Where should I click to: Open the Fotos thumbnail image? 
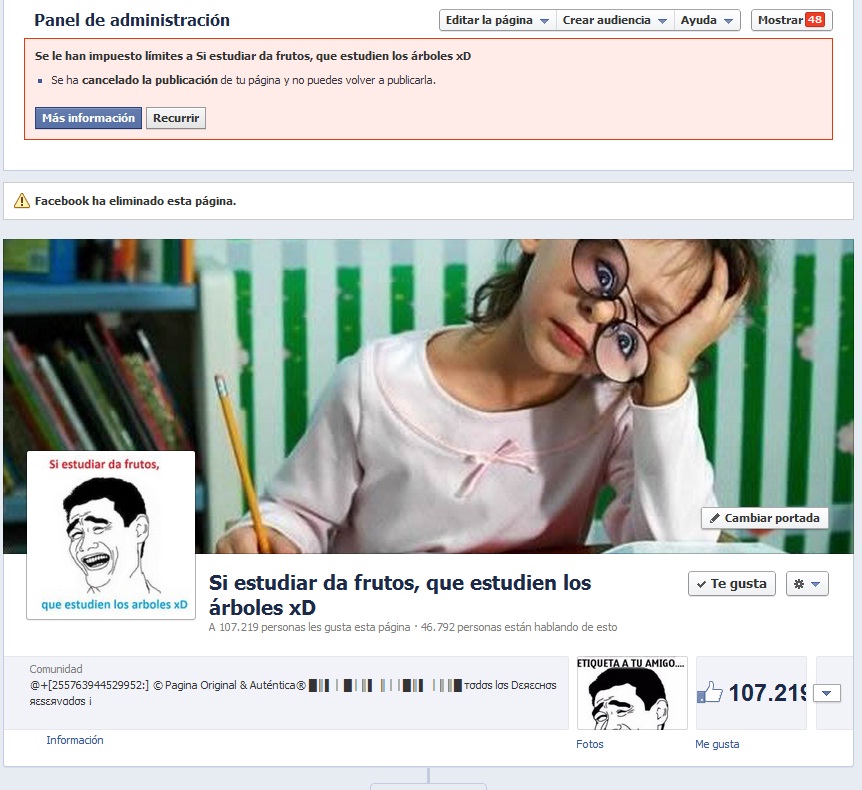coord(632,693)
